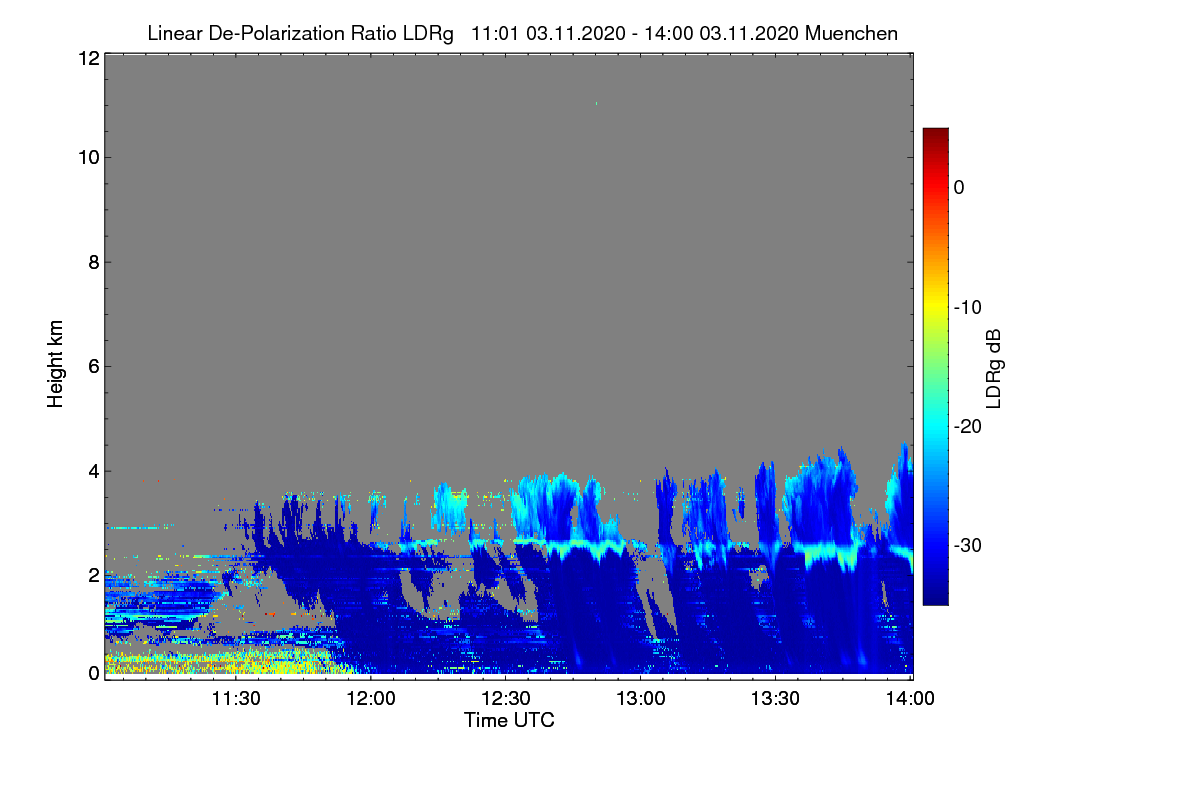Click the location label 'Muenchen' in title
This screenshot has height=800, width=1200.
coord(851,33)
